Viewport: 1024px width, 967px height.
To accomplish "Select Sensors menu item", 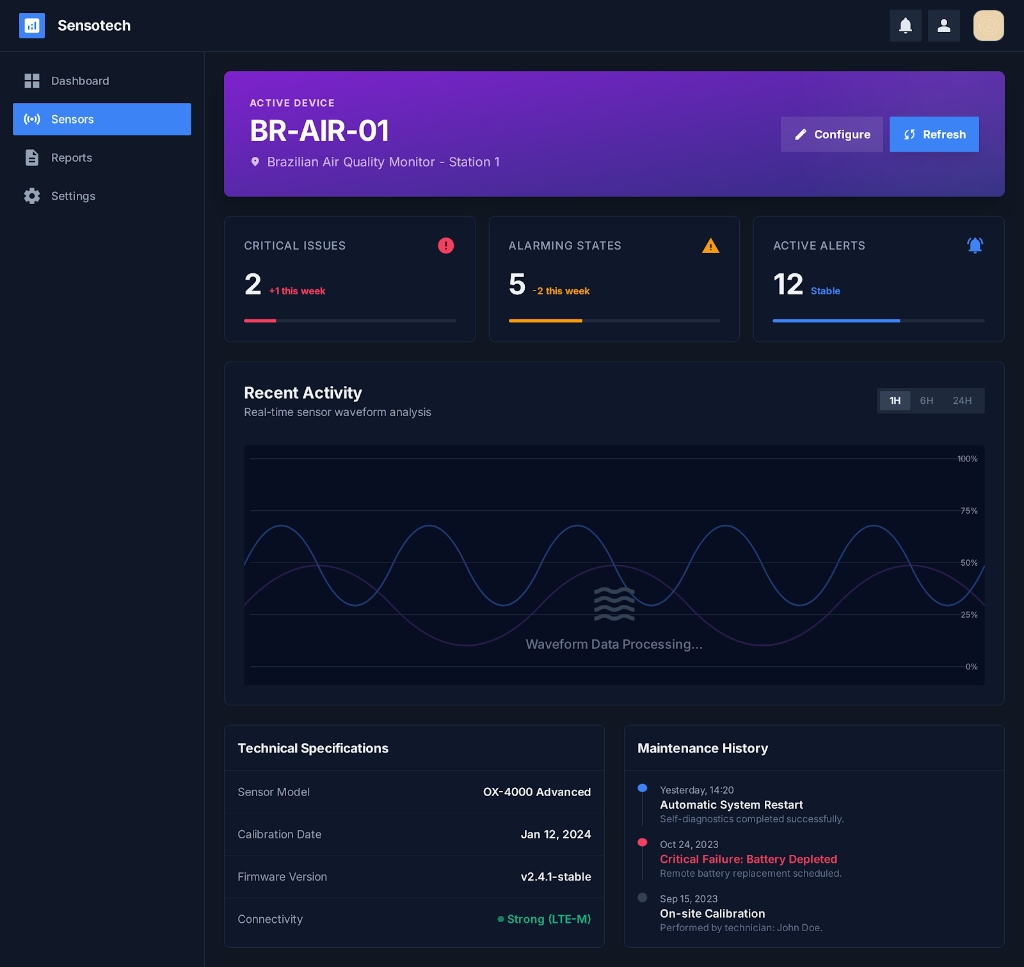I will (x=102, y=119).
